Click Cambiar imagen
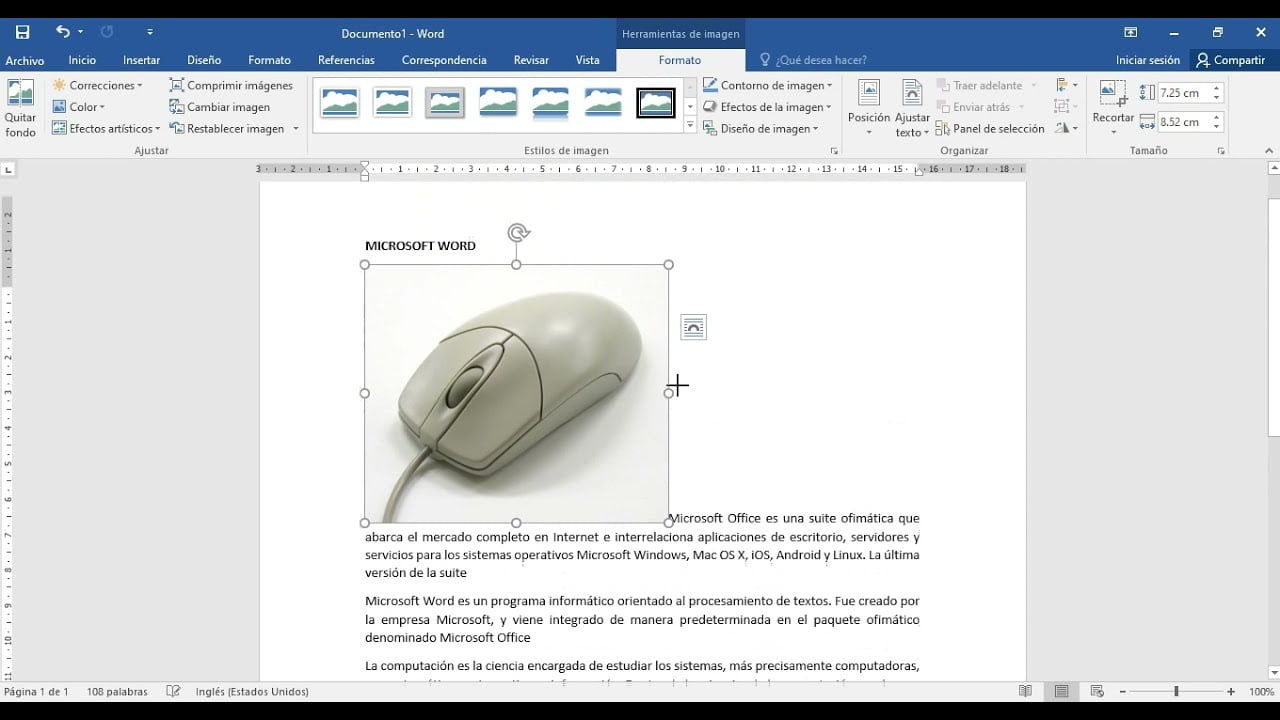 coord(220,107)
